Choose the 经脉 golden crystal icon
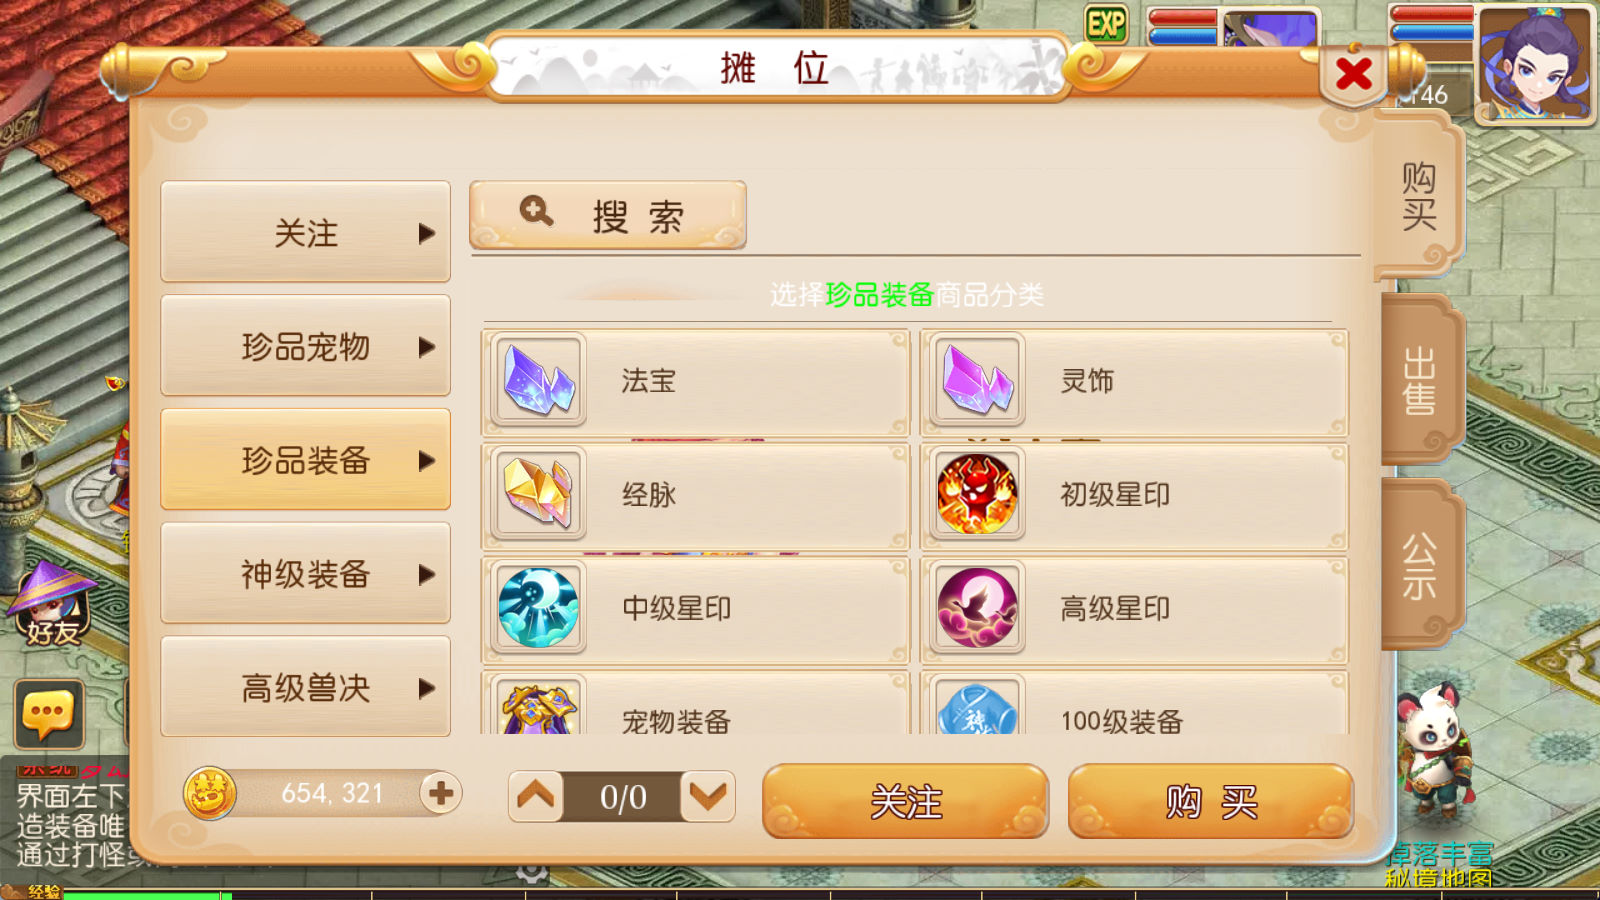 (538, 494)
